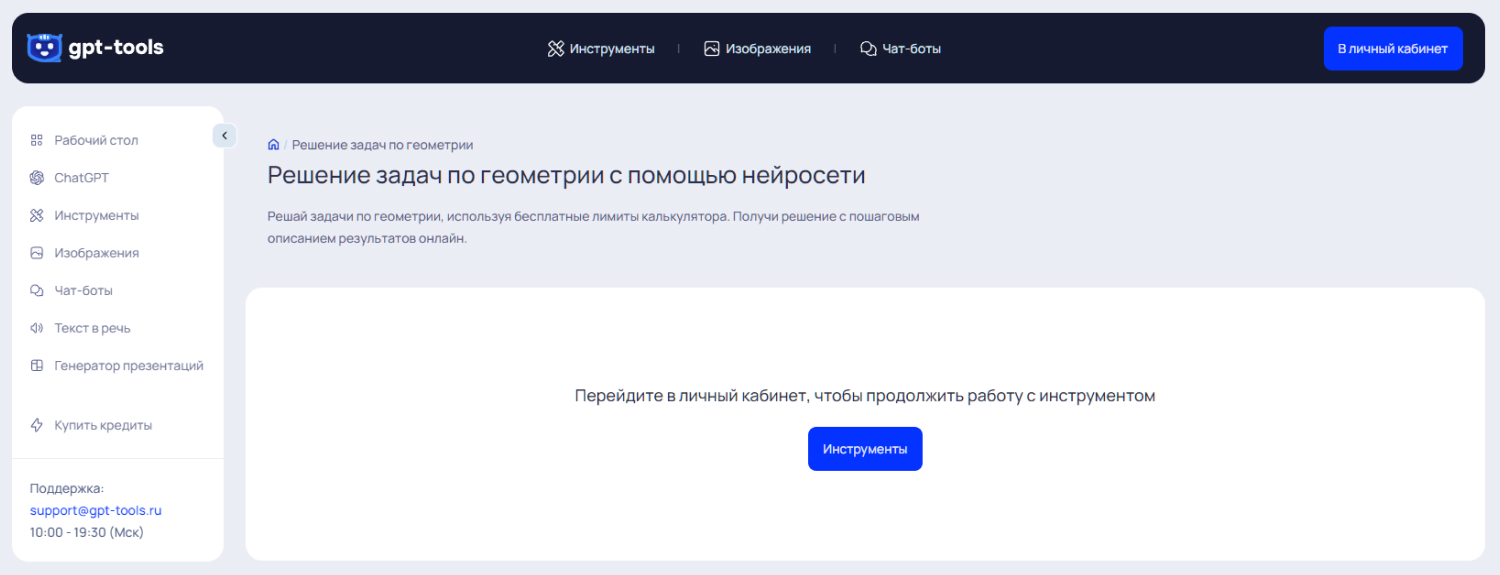
Task: Click the sidebar Инструменты tools icon
Action: coord(37,215)
